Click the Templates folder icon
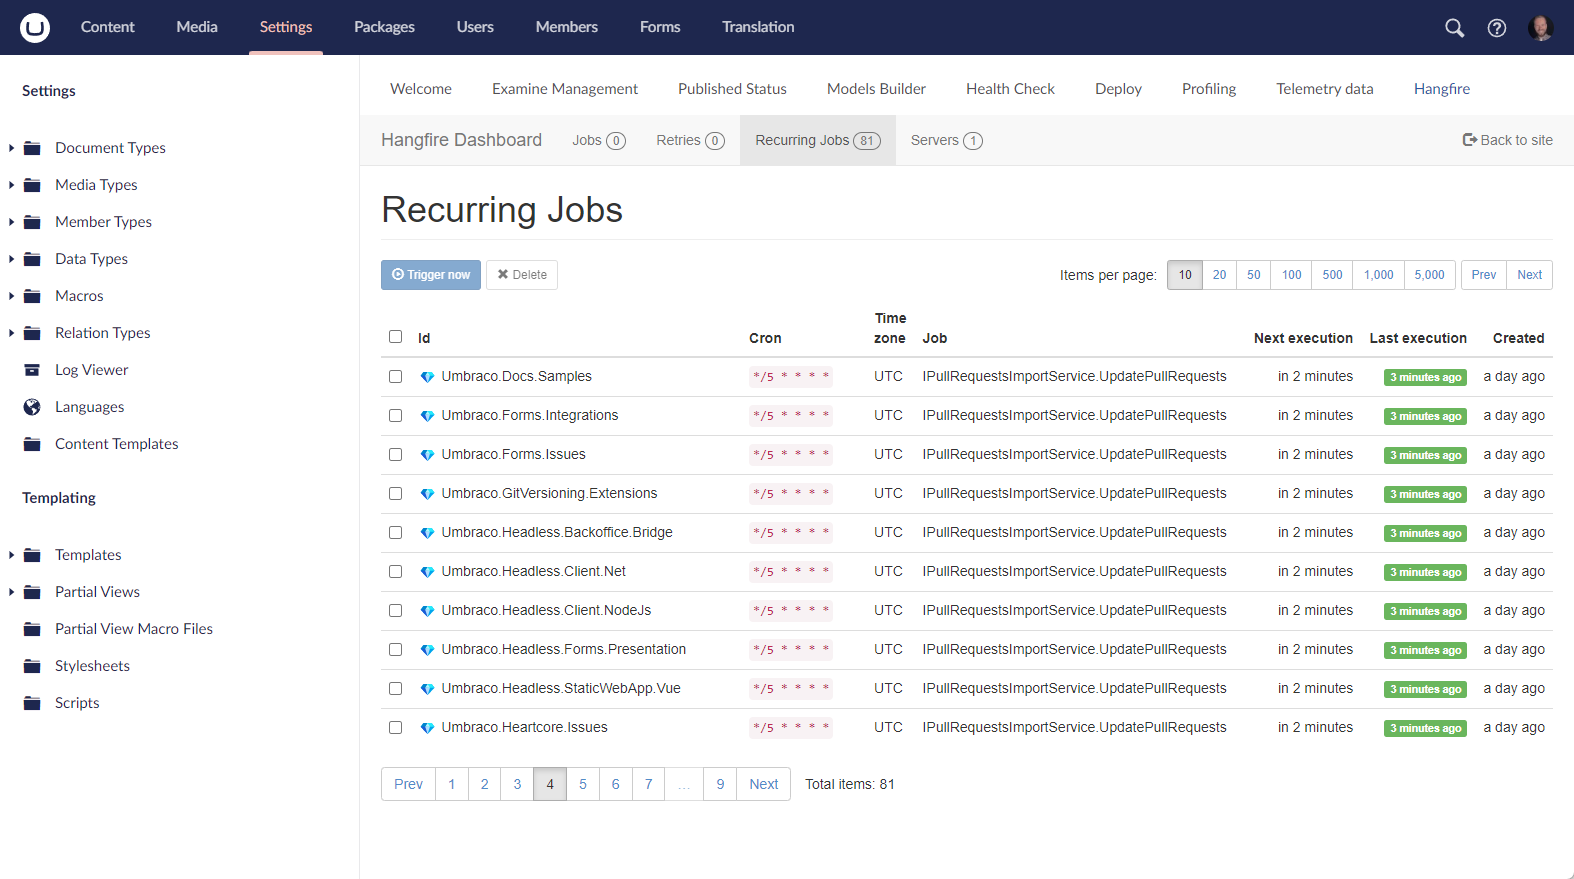The width and height of the screenshot is (1574, 879). [32, 555]
